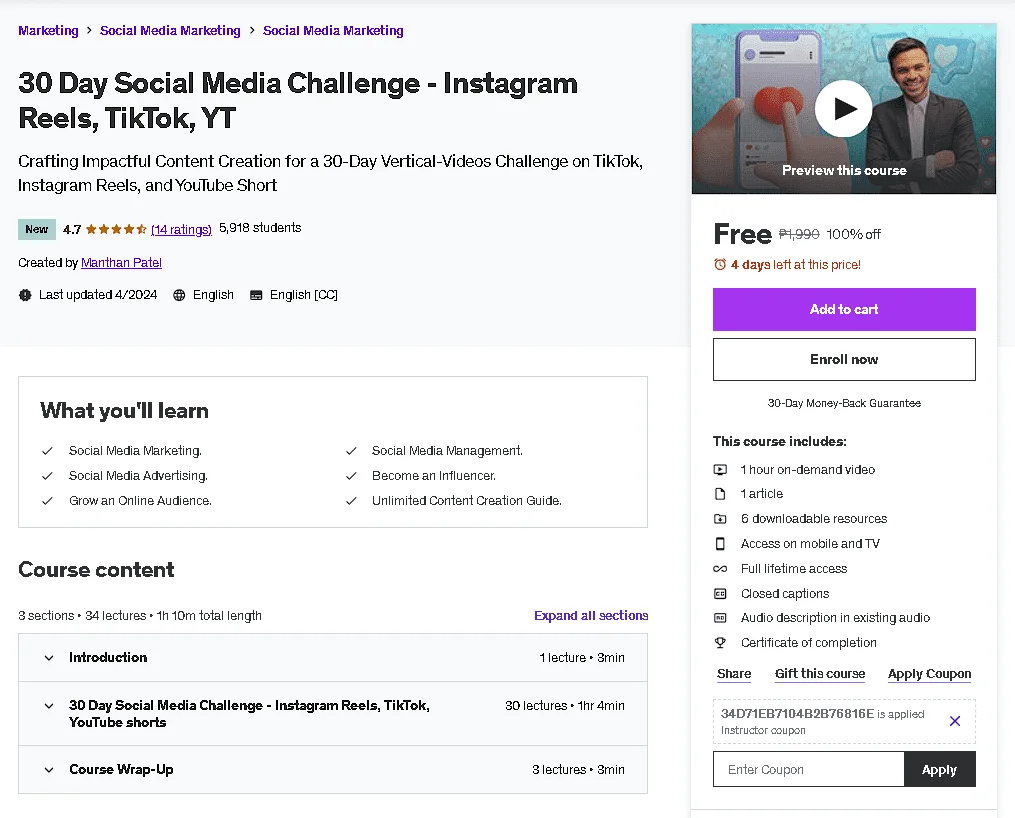The image size is (1015, 818).
Task: Click the audio description icon
Action: click(x=720, y=618)
